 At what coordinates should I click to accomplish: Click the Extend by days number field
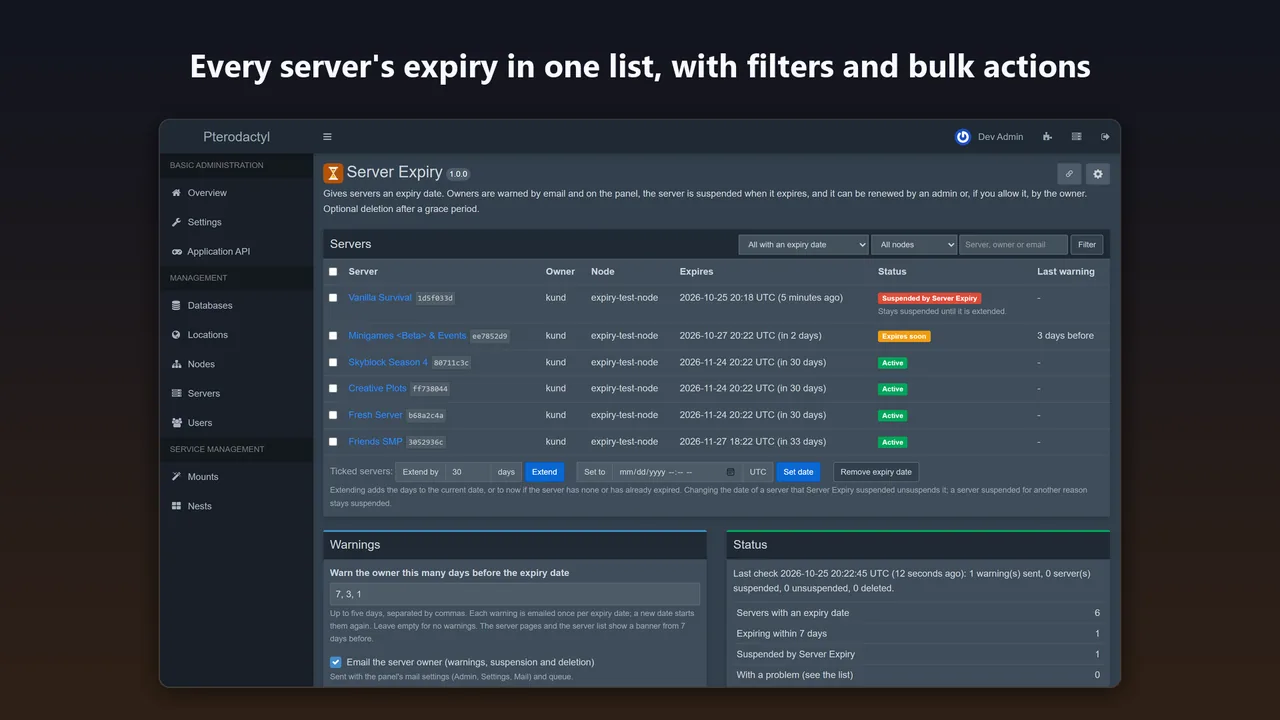(x=467, y=472)
